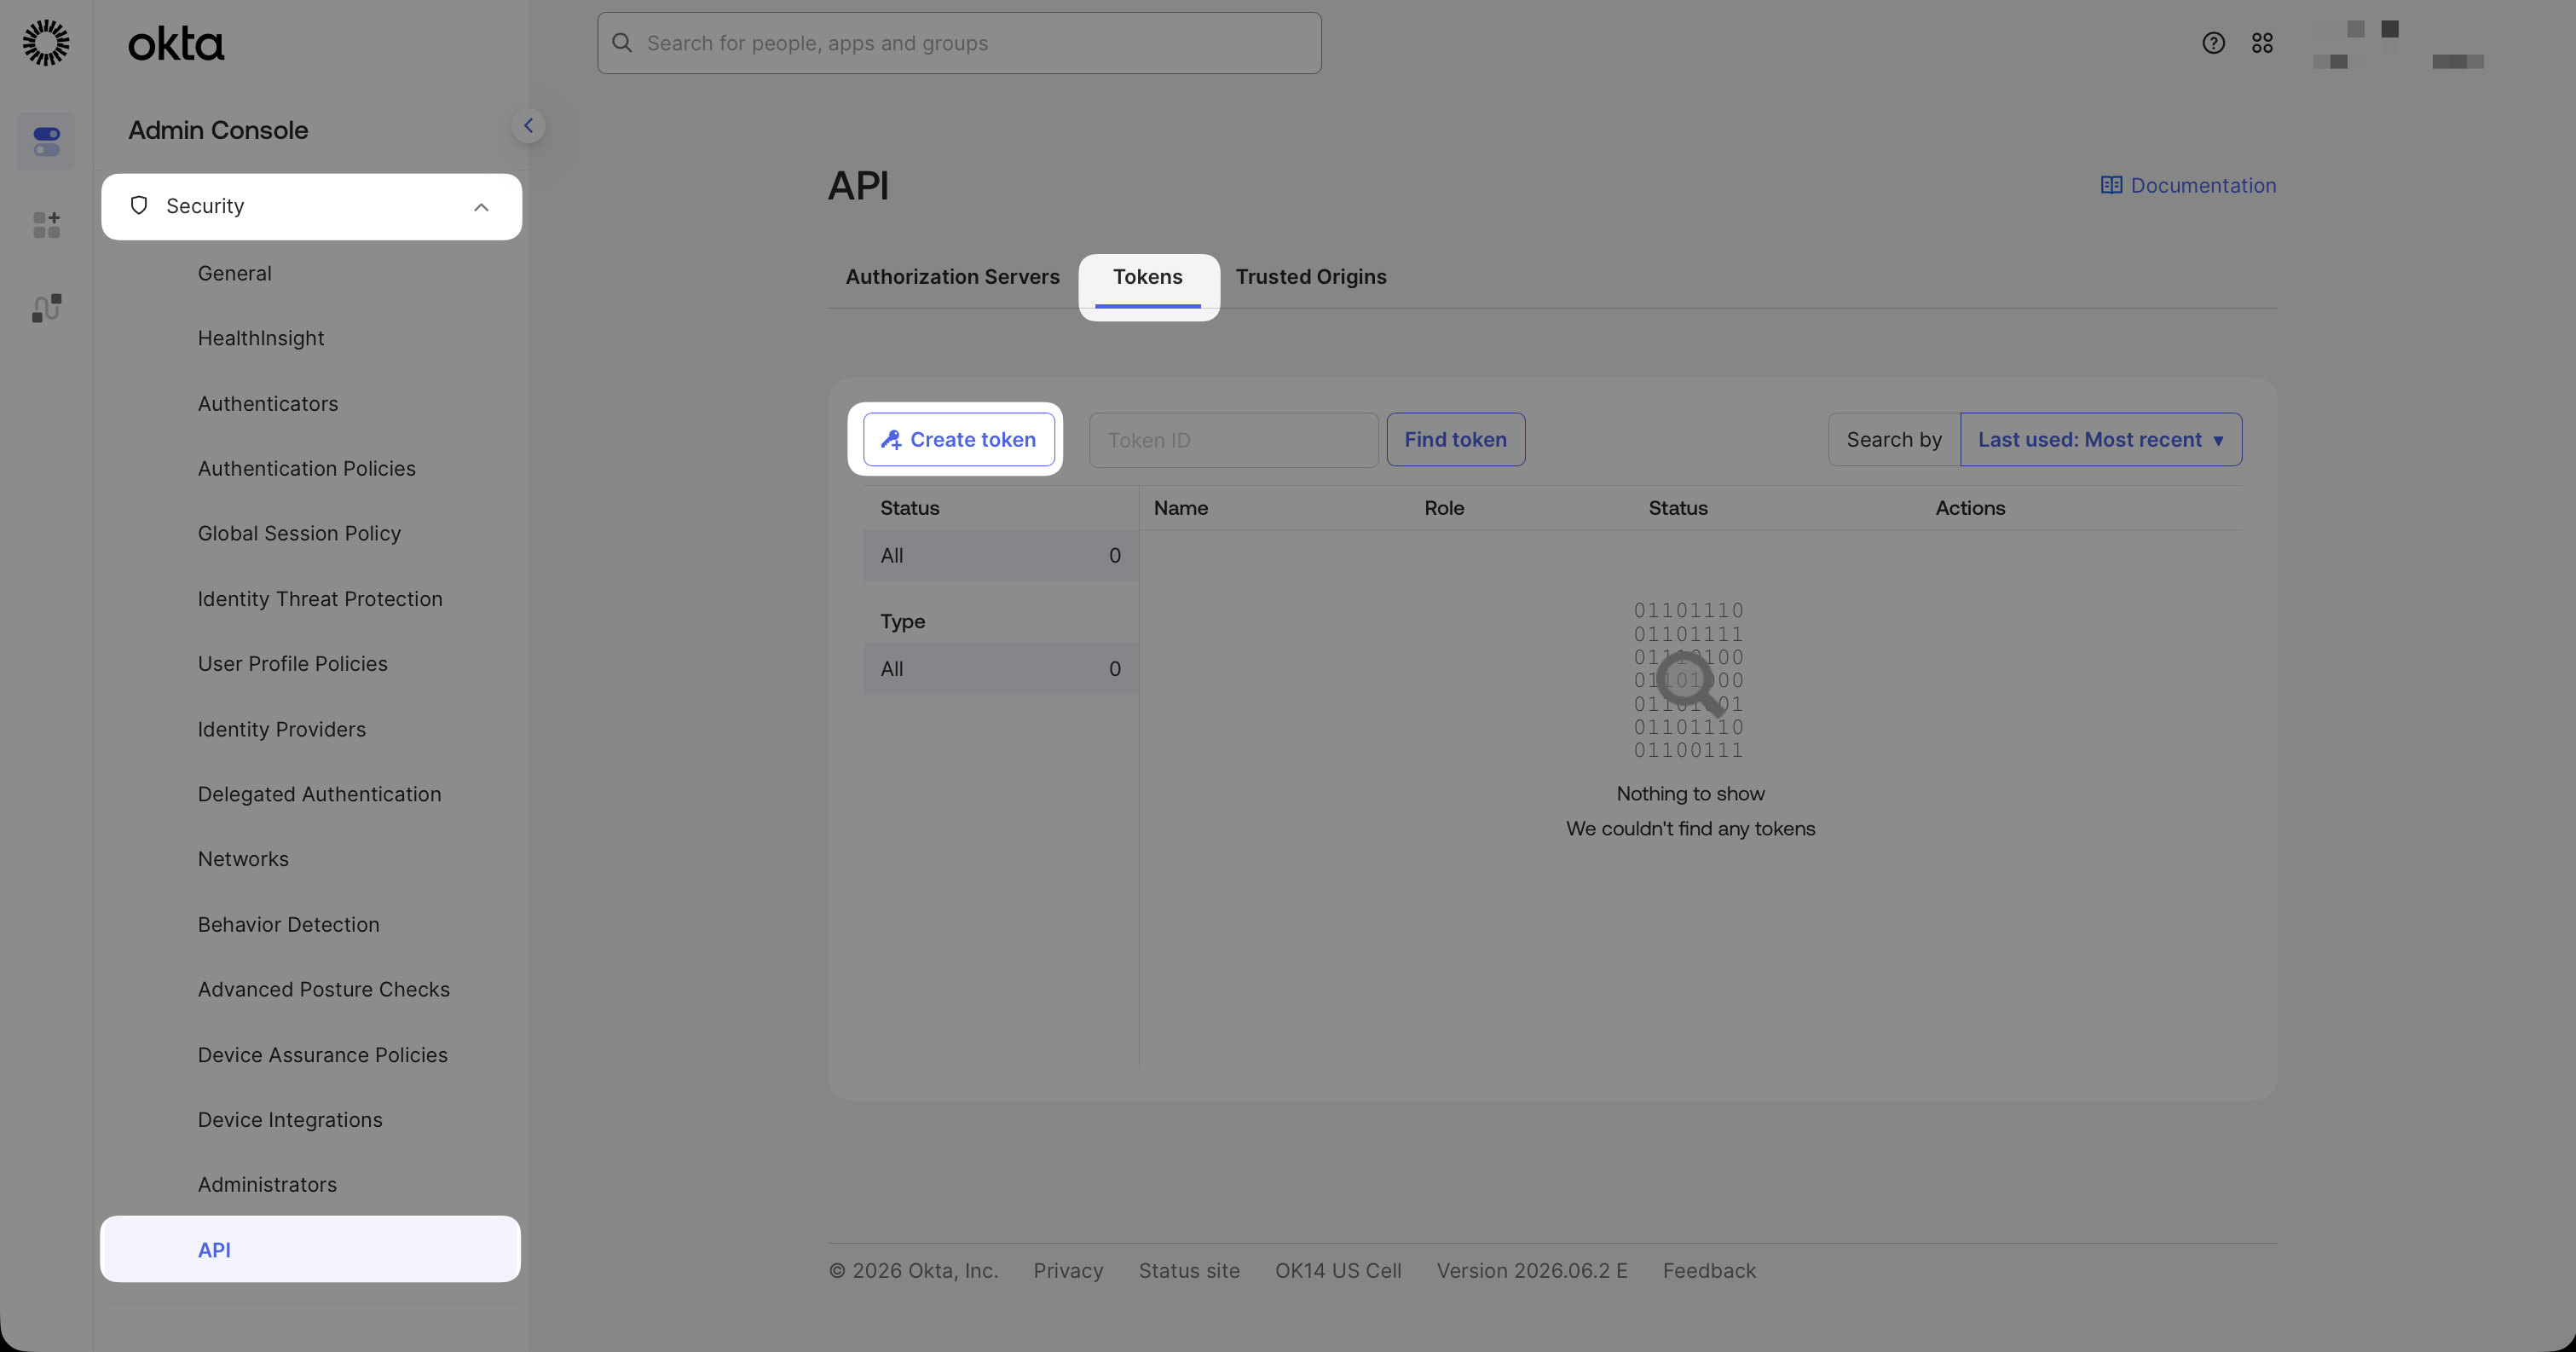2576x1352 pixels.
Task: Open the Documentation link
Action: click(2188, 185)
